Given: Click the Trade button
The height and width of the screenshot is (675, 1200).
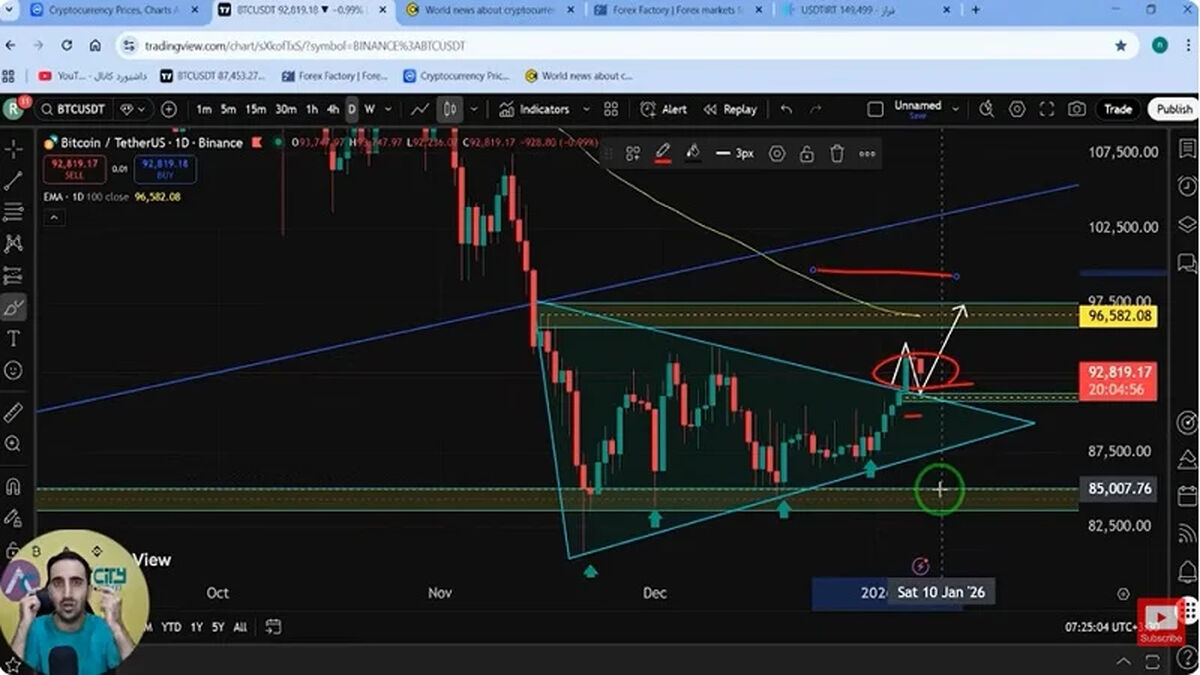Looking at the screenshot, I should point(1118,109).
